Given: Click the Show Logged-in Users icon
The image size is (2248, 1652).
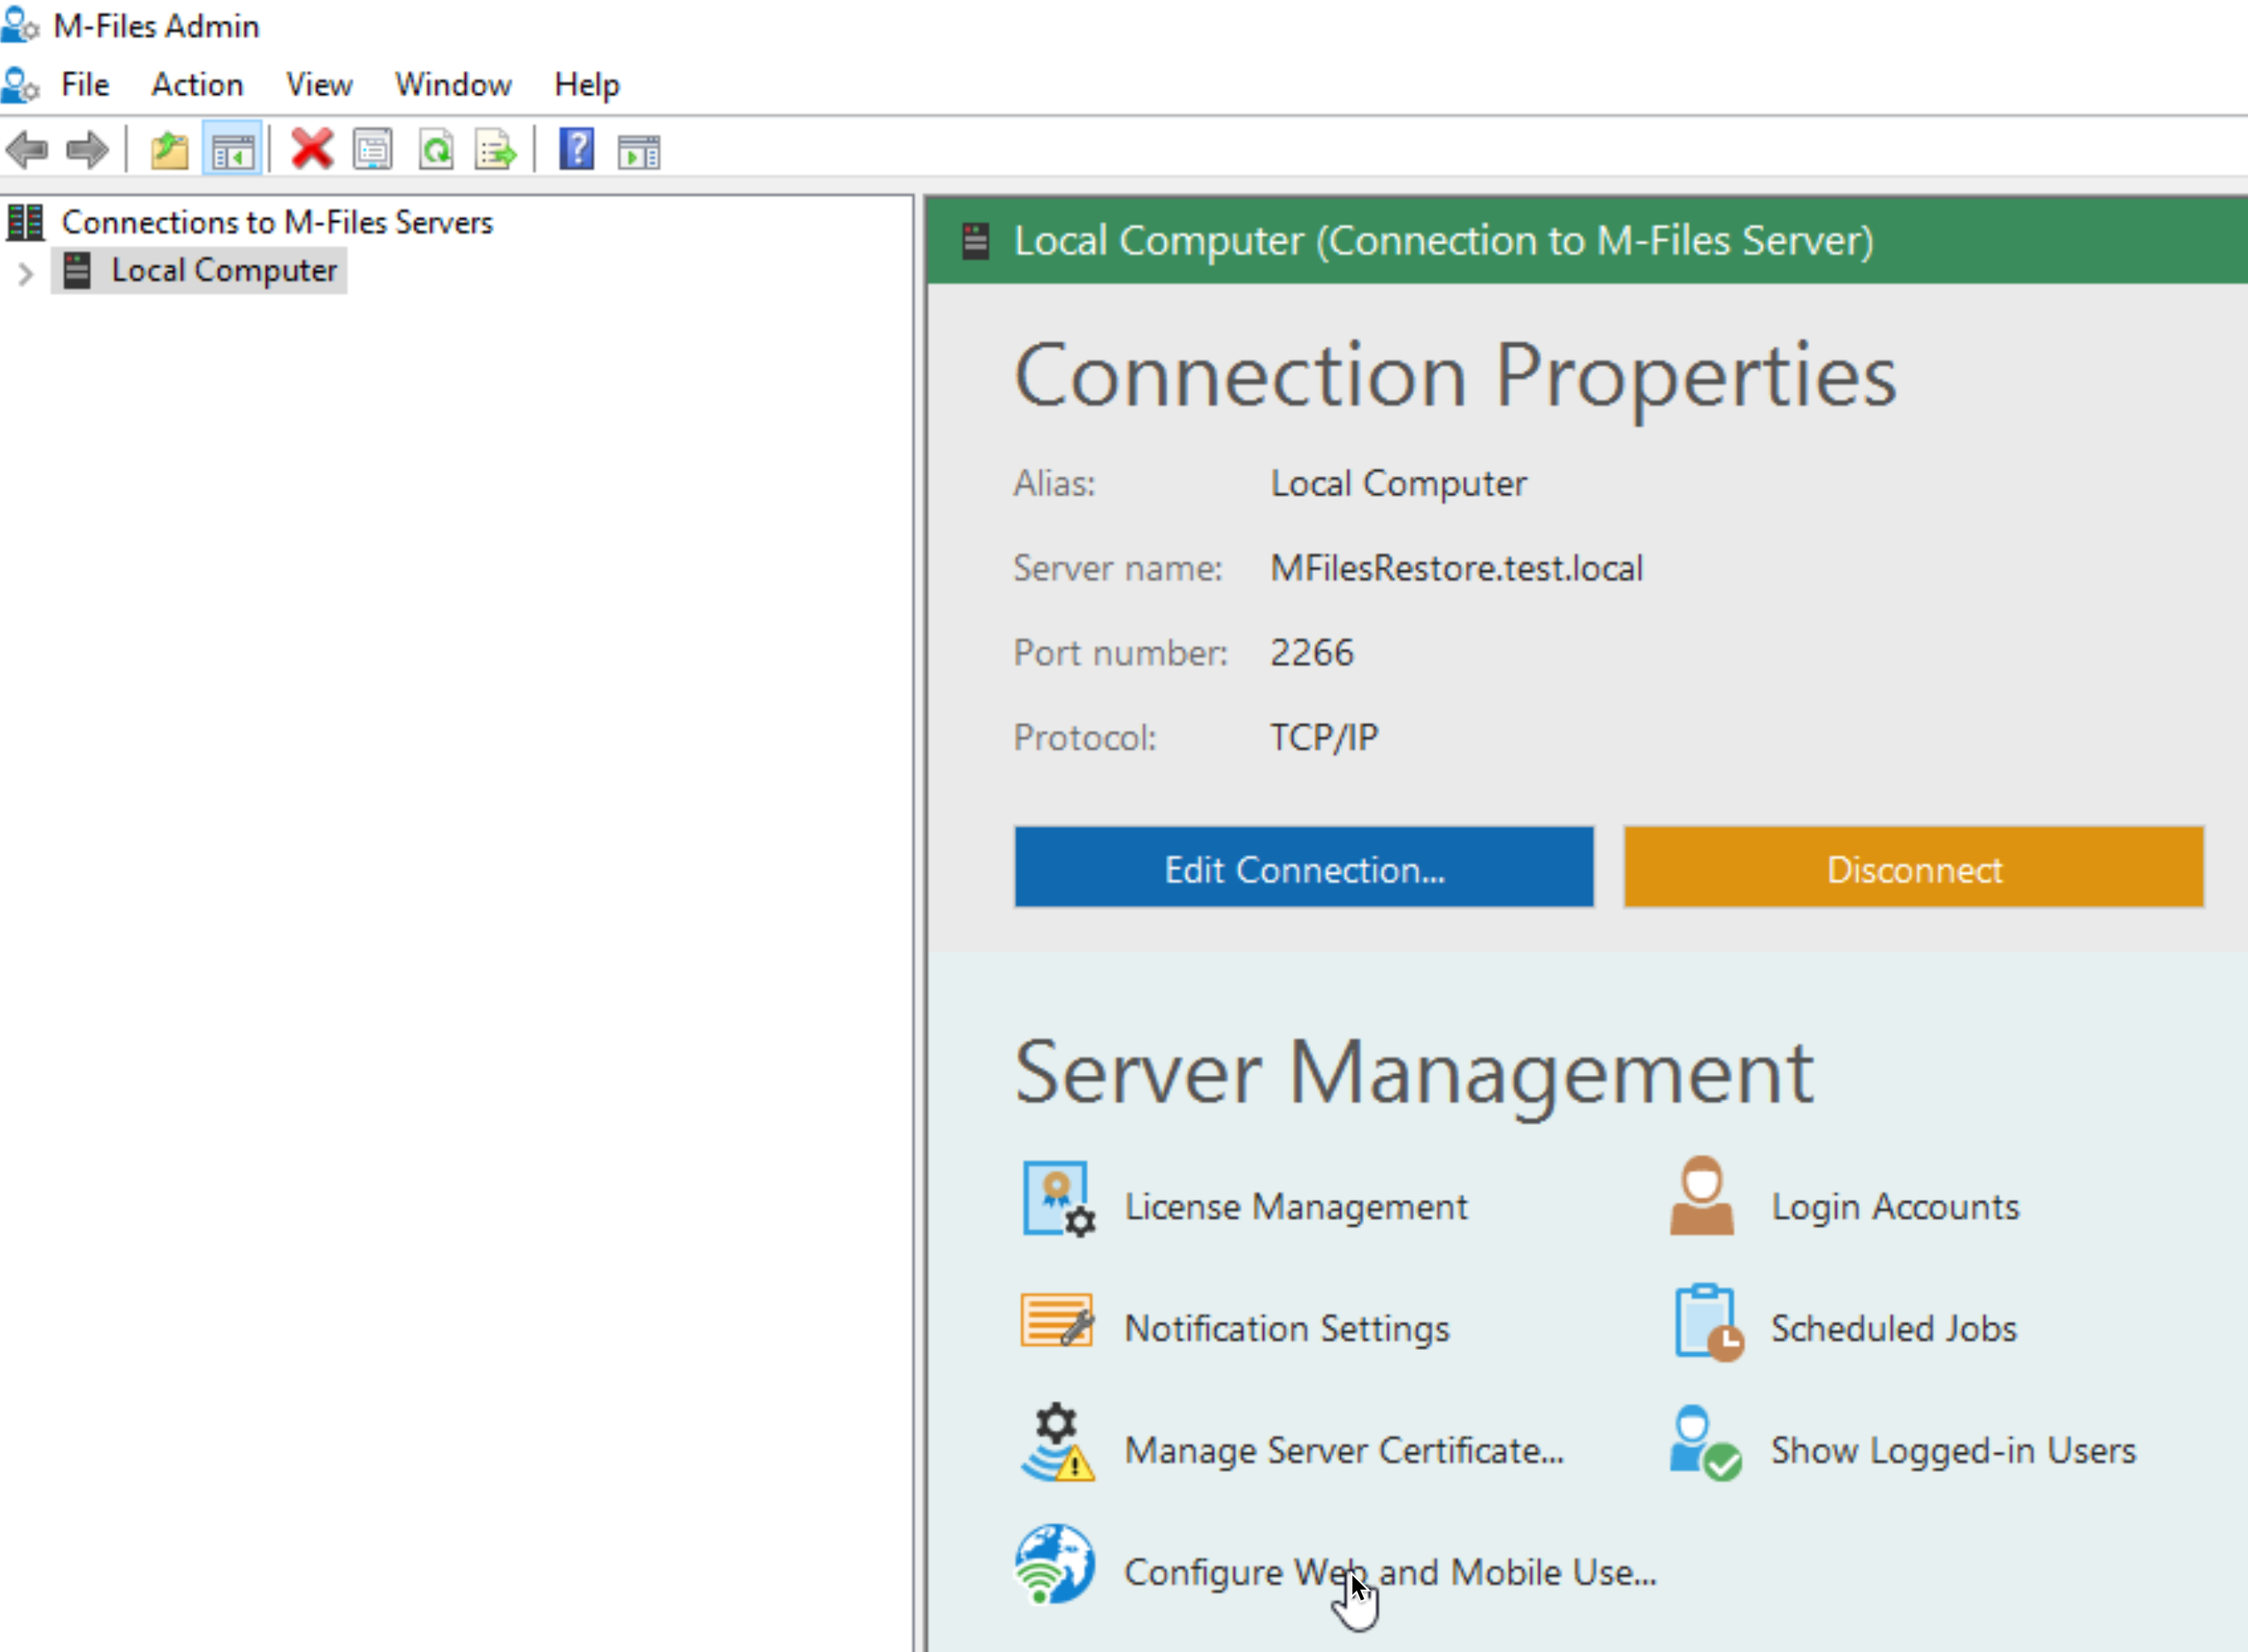Looking at the screenshot, I should click(x=1705, y=1443).
